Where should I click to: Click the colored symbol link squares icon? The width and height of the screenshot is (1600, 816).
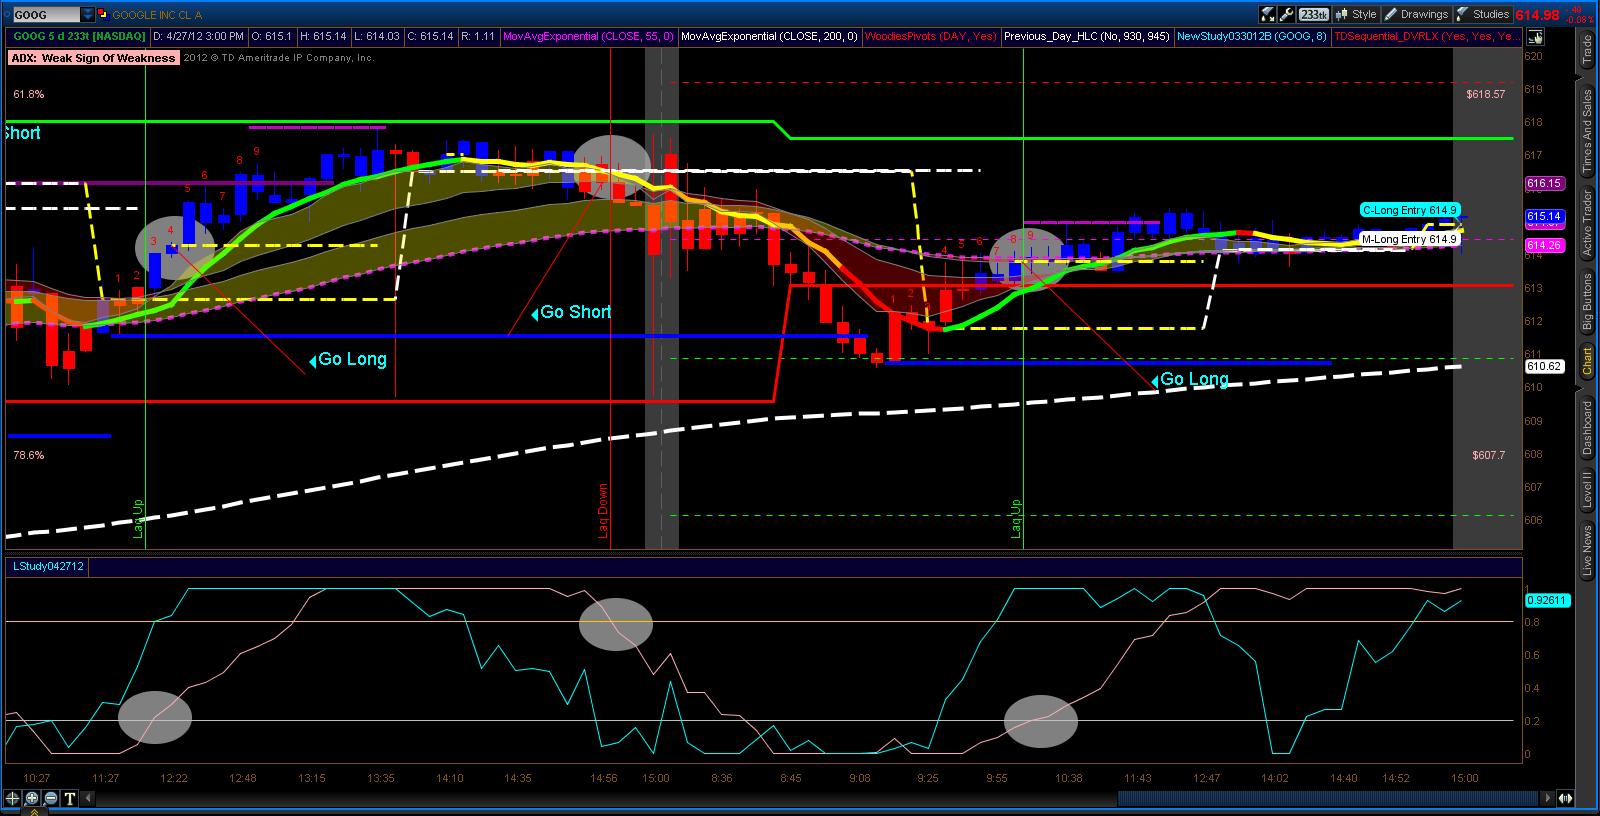click(x=103, y=15)
